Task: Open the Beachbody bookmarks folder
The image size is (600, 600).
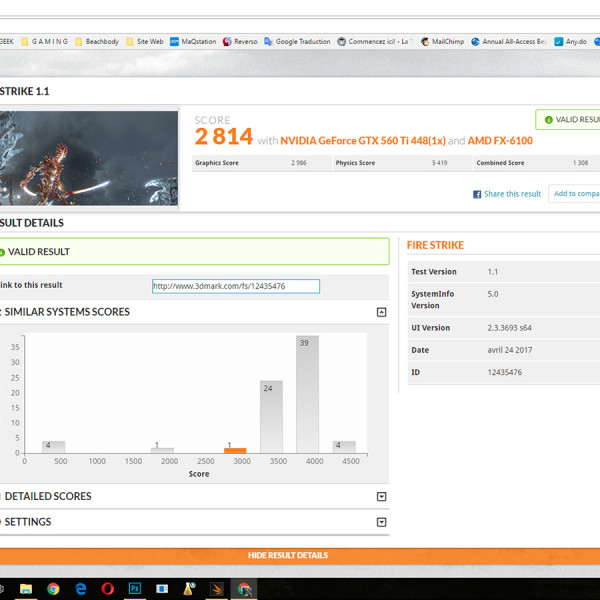Action: coord(98,42)
